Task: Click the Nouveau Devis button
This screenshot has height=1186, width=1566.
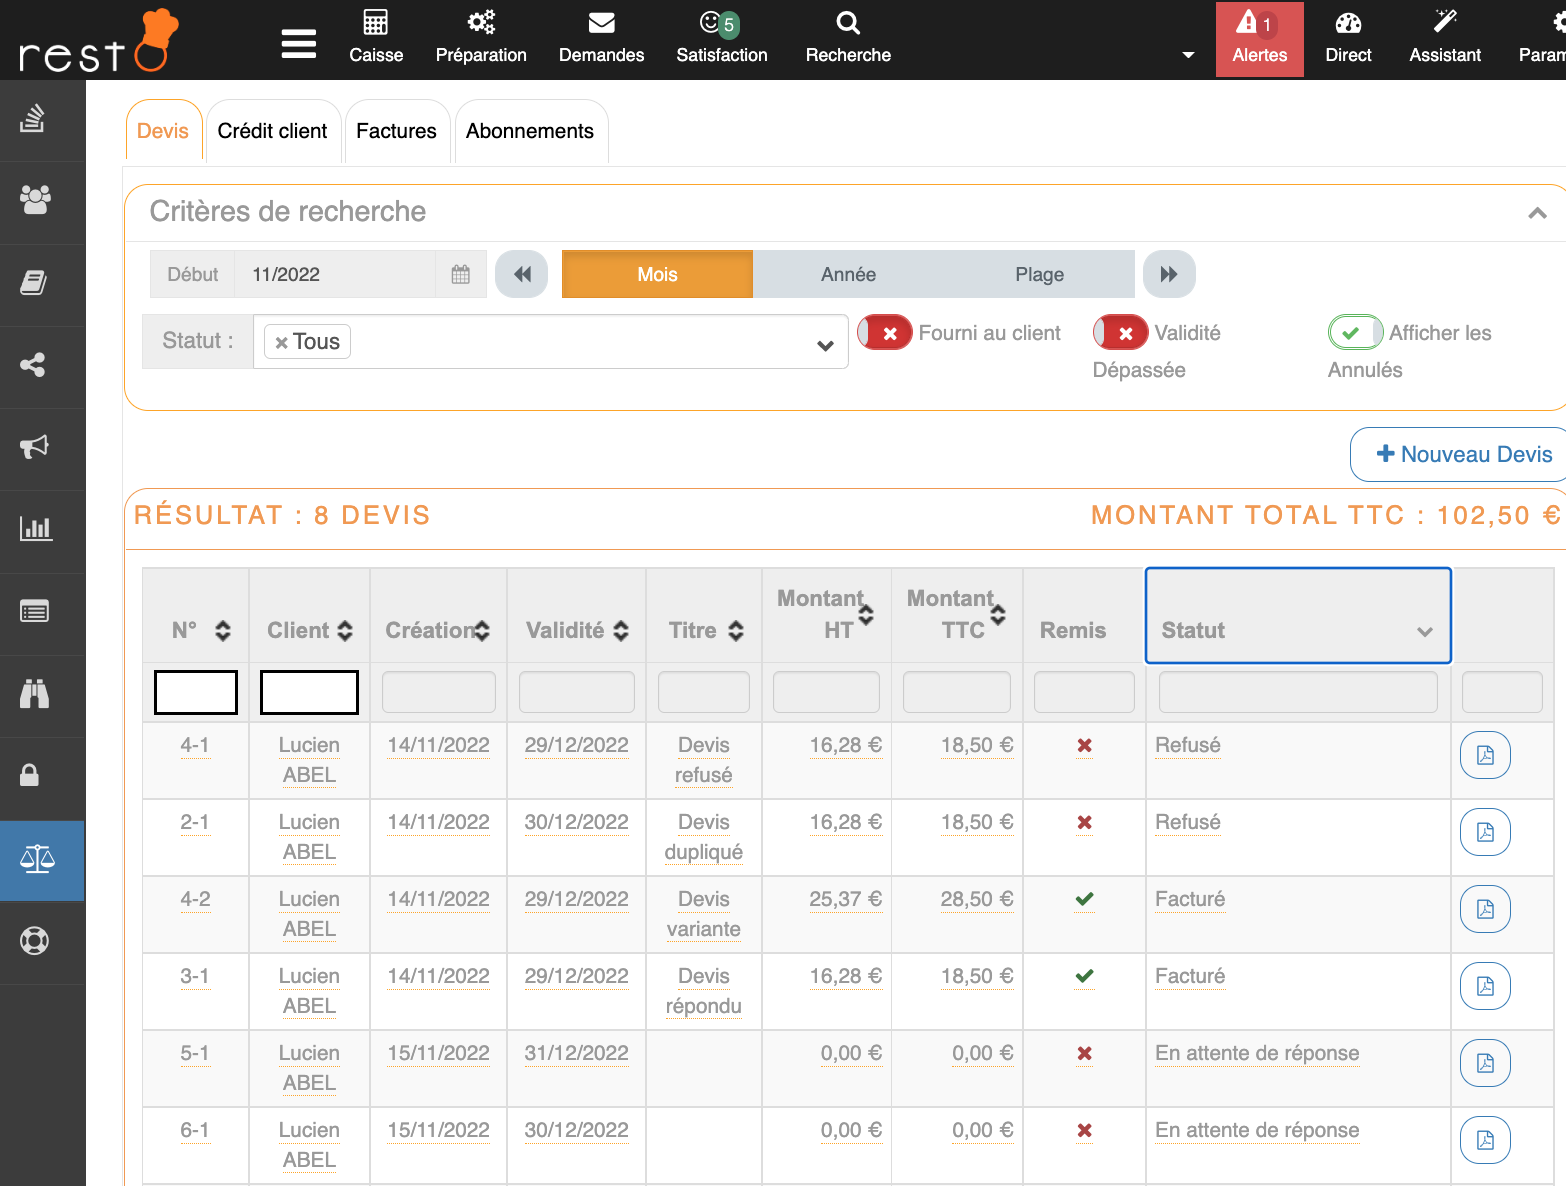Action: 1464,455
